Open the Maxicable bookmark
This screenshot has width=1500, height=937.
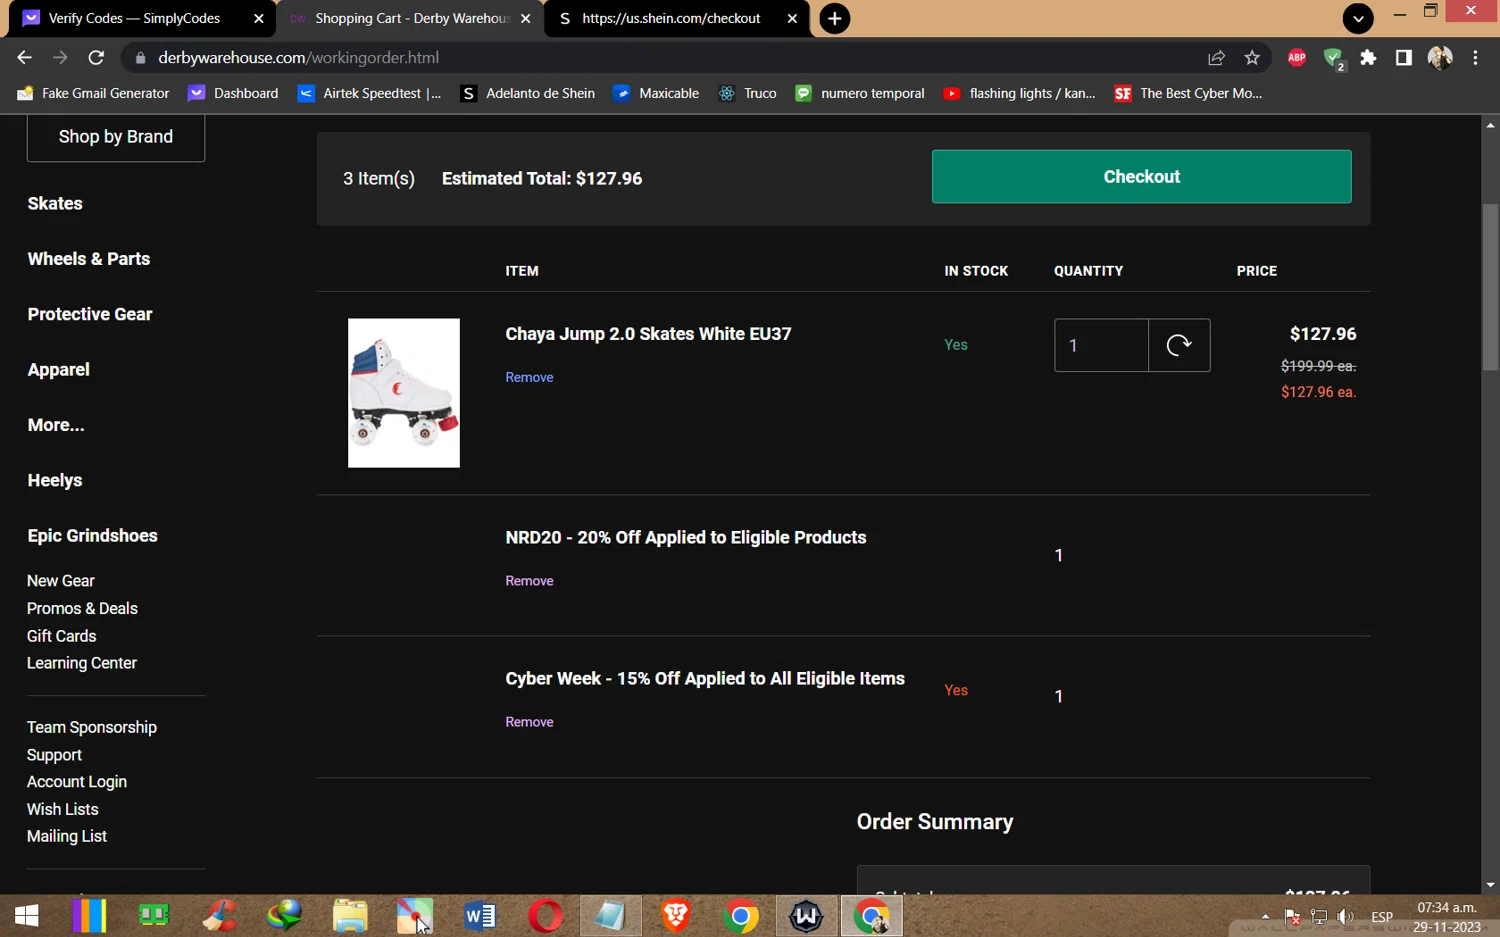tap(656, 93)
